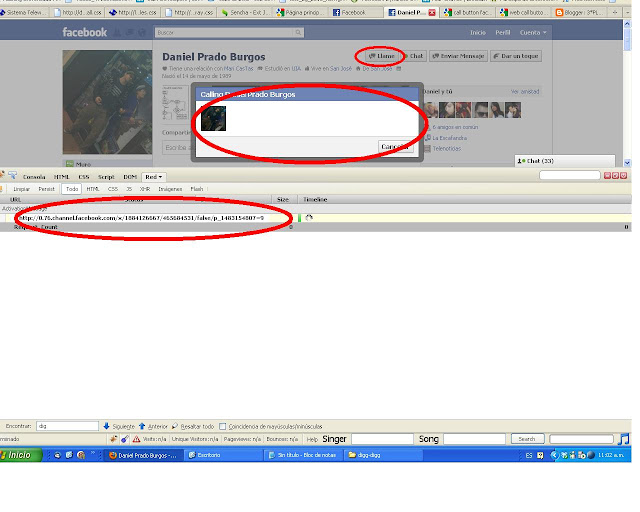Click the Singer input field
This screenshot has height=512, width=640.
point(382,439)
